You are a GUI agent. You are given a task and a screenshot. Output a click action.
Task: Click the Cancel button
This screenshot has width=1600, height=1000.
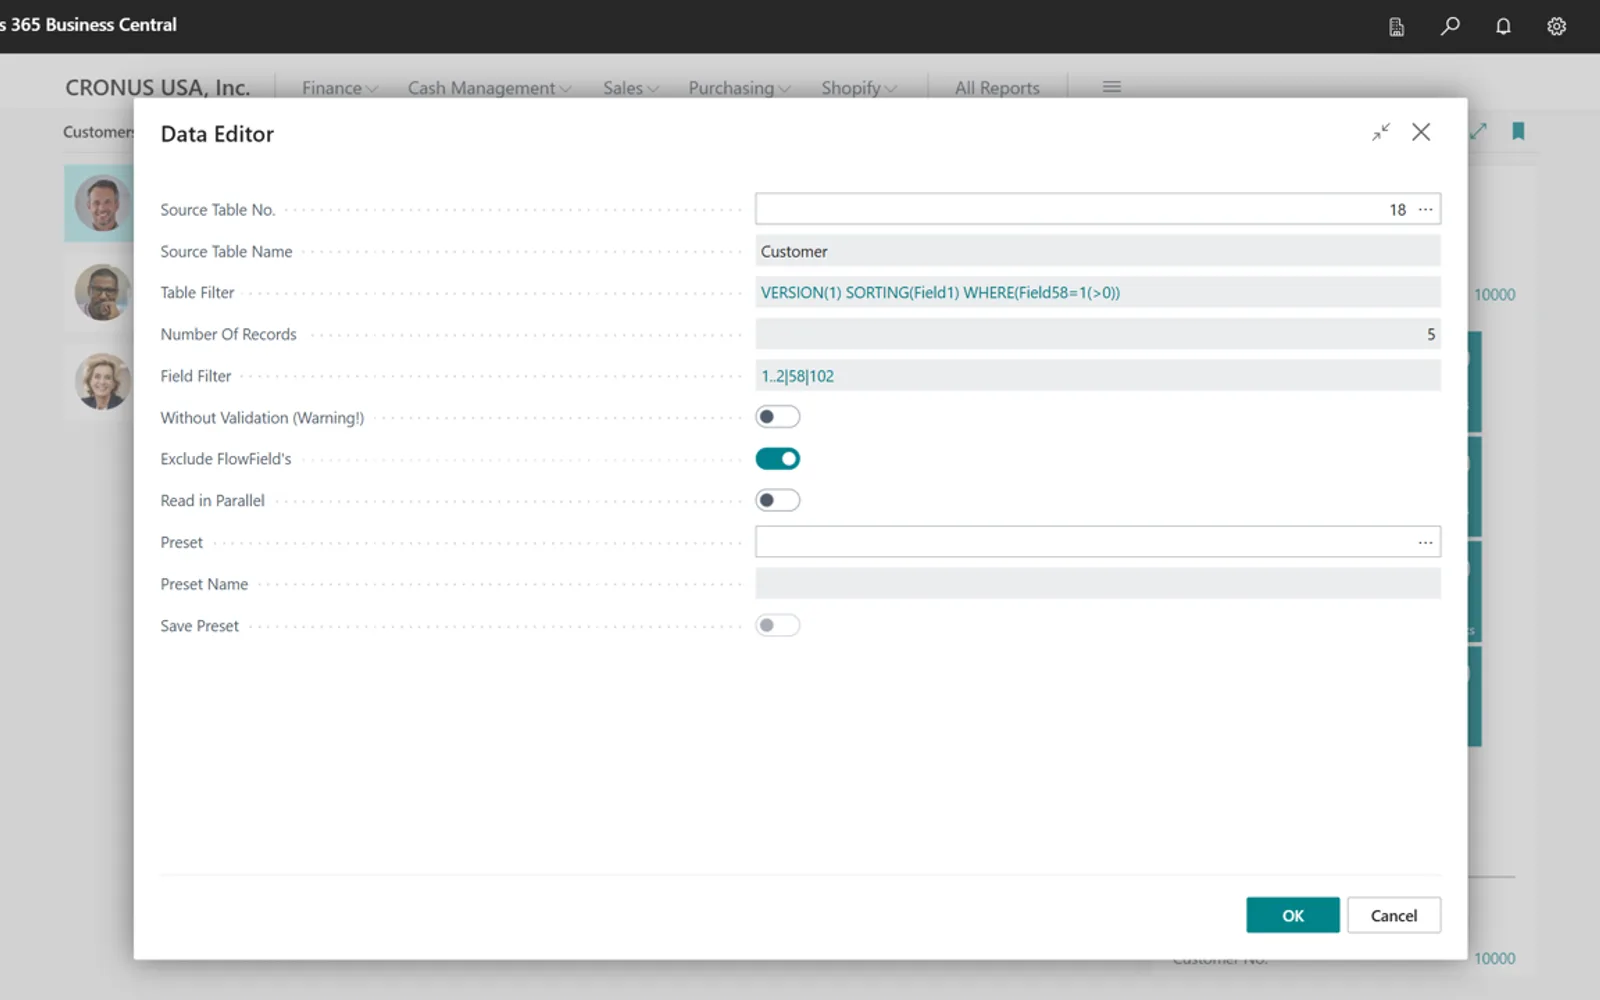pos(1393,915)
